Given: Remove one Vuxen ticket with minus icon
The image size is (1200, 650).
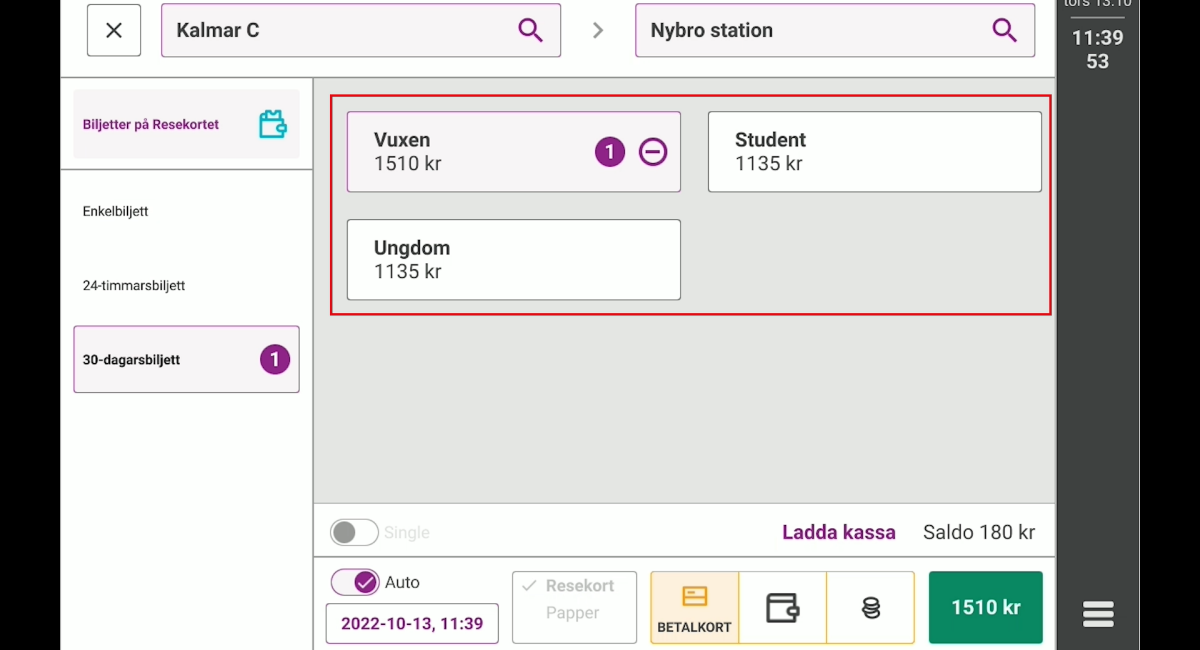Looking at the screenshot, I should click(x=653, y=152).
